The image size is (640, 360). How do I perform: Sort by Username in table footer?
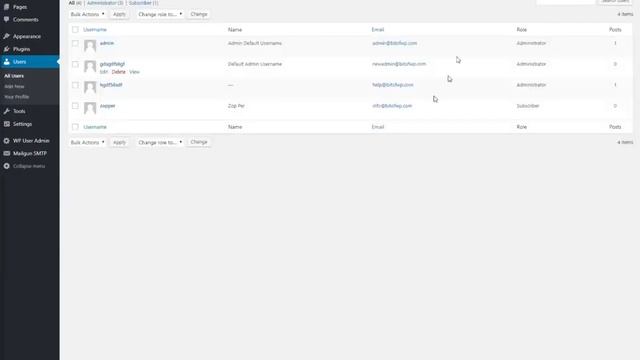pos(95,127)
